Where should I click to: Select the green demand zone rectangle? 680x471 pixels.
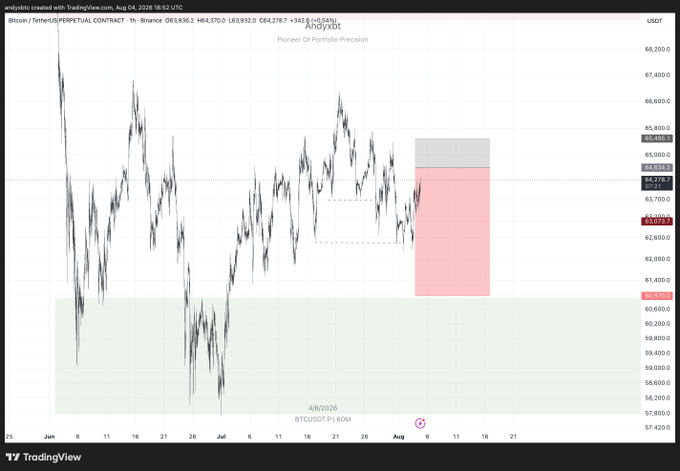click(348, 355)
